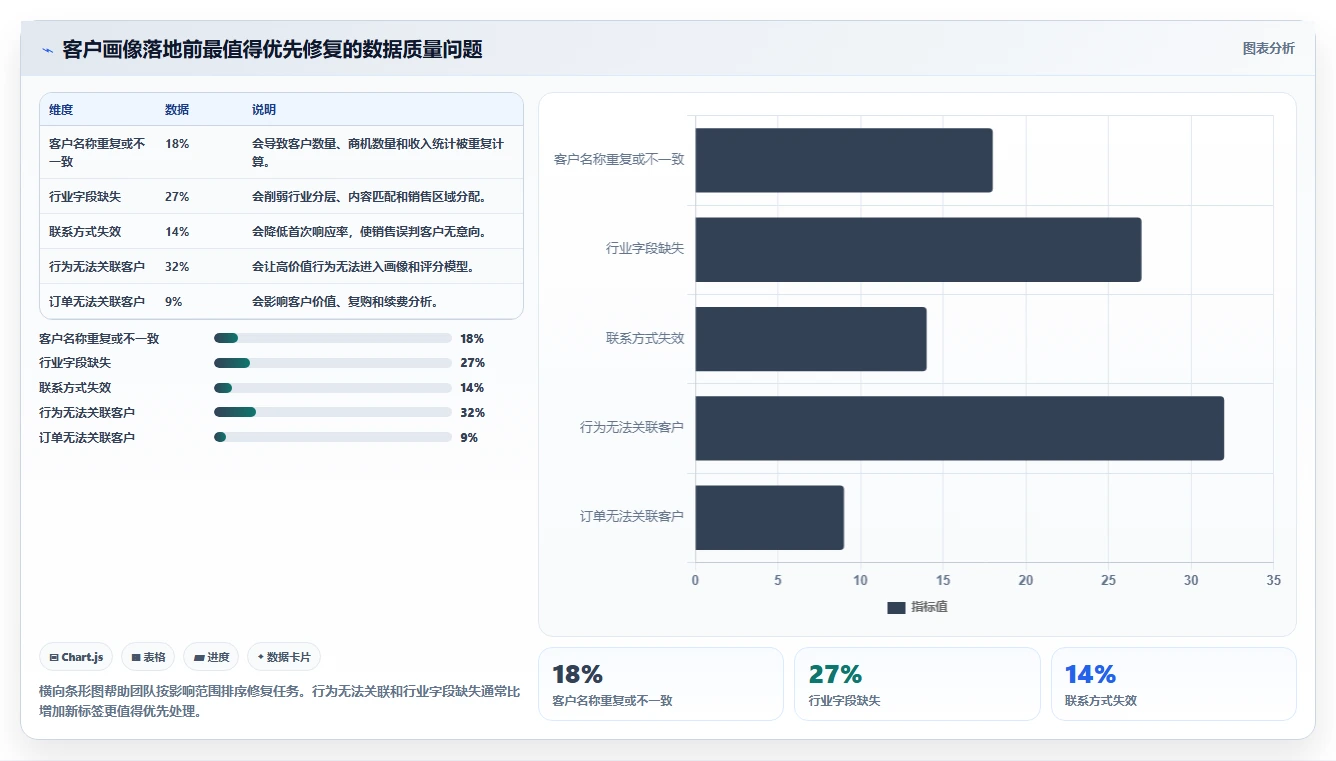
Task: Click the chart bar for 行为无法关联客户
Action: 960,428
